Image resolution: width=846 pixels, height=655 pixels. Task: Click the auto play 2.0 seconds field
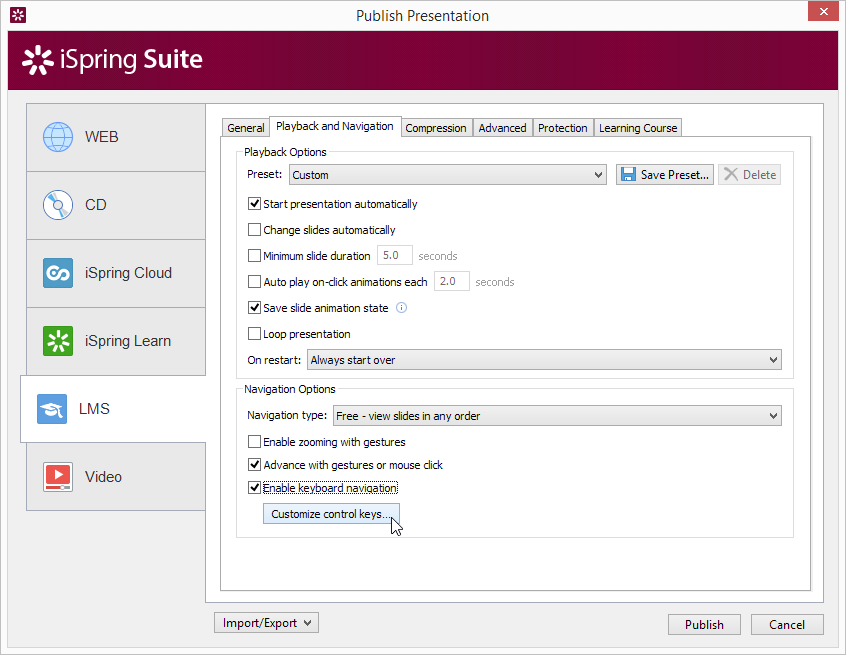[452, 281]
